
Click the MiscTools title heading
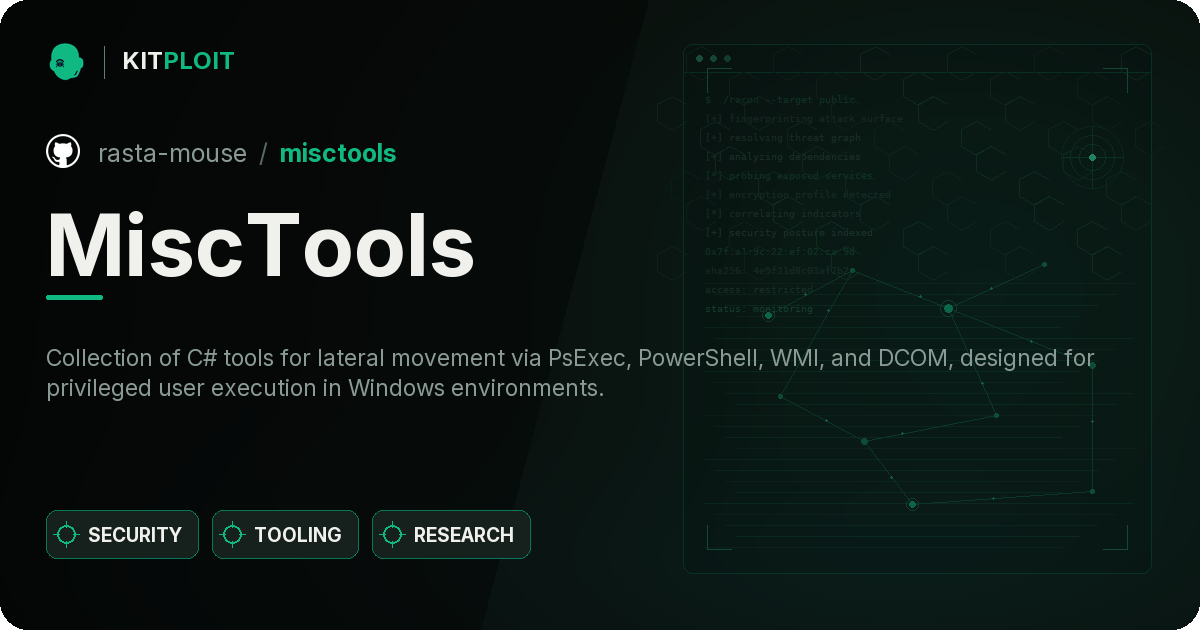[x=260, y=245]
